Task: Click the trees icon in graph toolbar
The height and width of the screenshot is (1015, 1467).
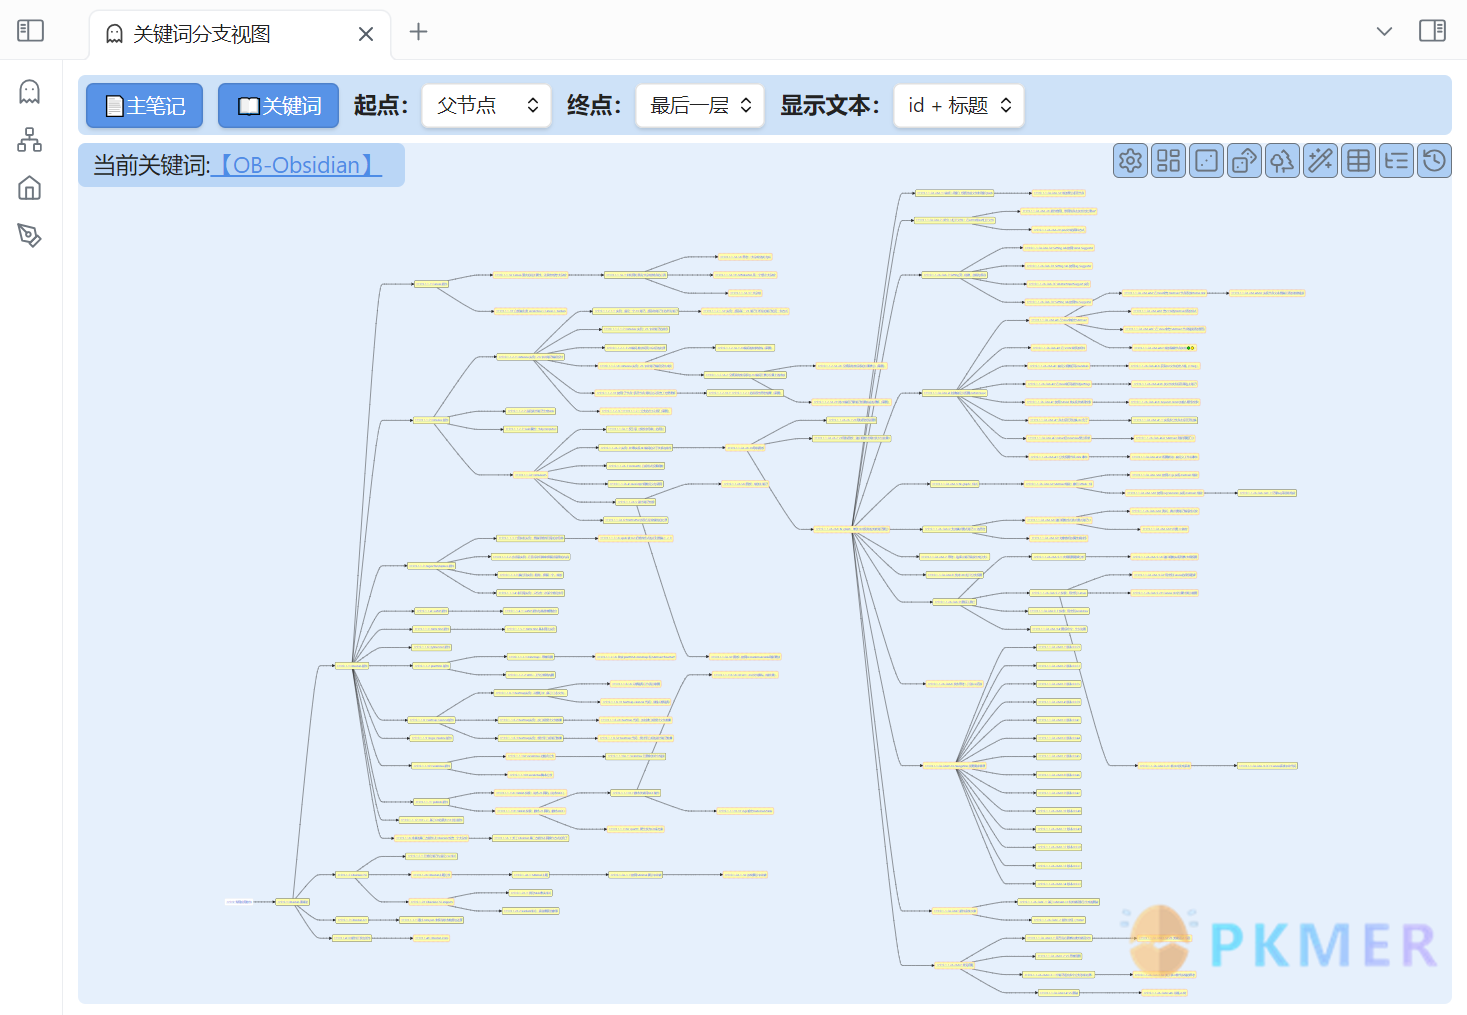Action: (x=1282, y=161)
